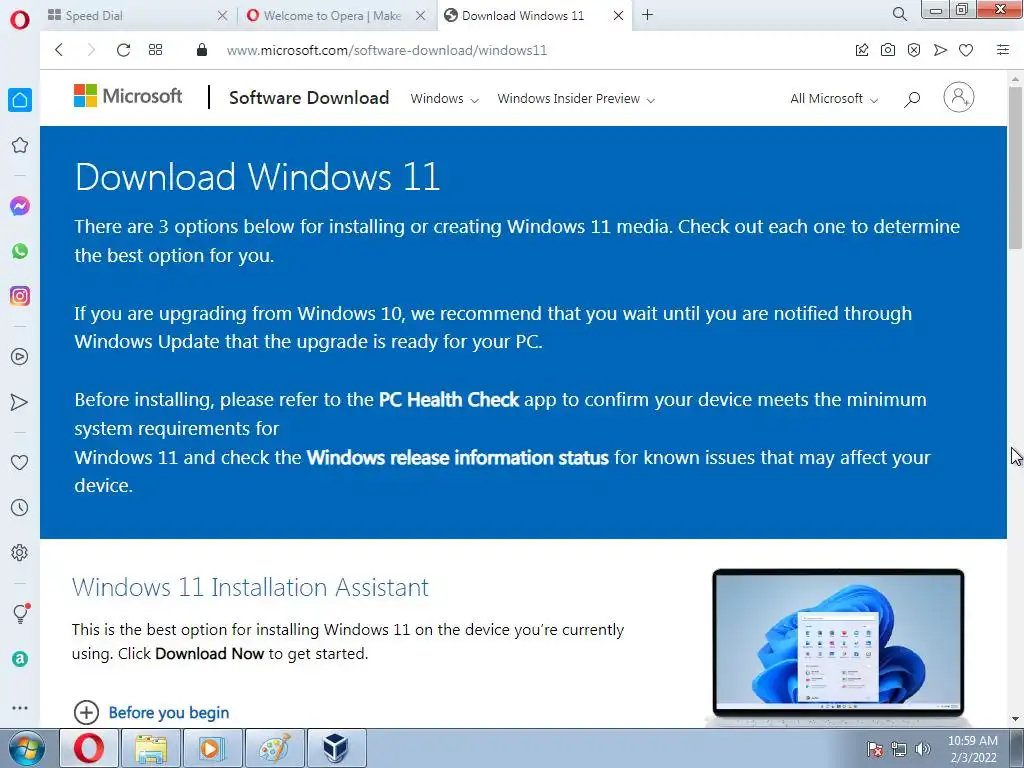Open the Software Download link
The image size is (1024, 768).
point(309,98)
